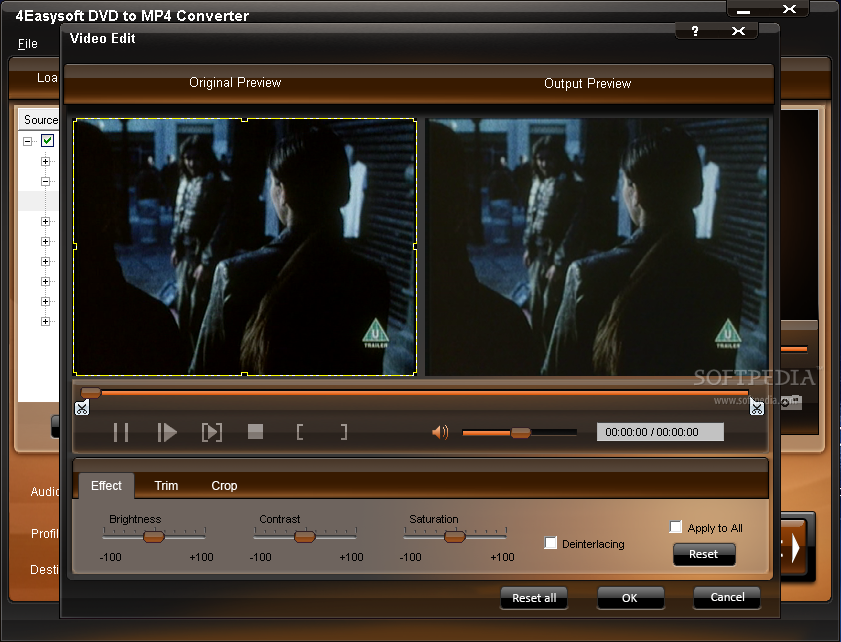Click the Saturation +100 label

(502, 557)
